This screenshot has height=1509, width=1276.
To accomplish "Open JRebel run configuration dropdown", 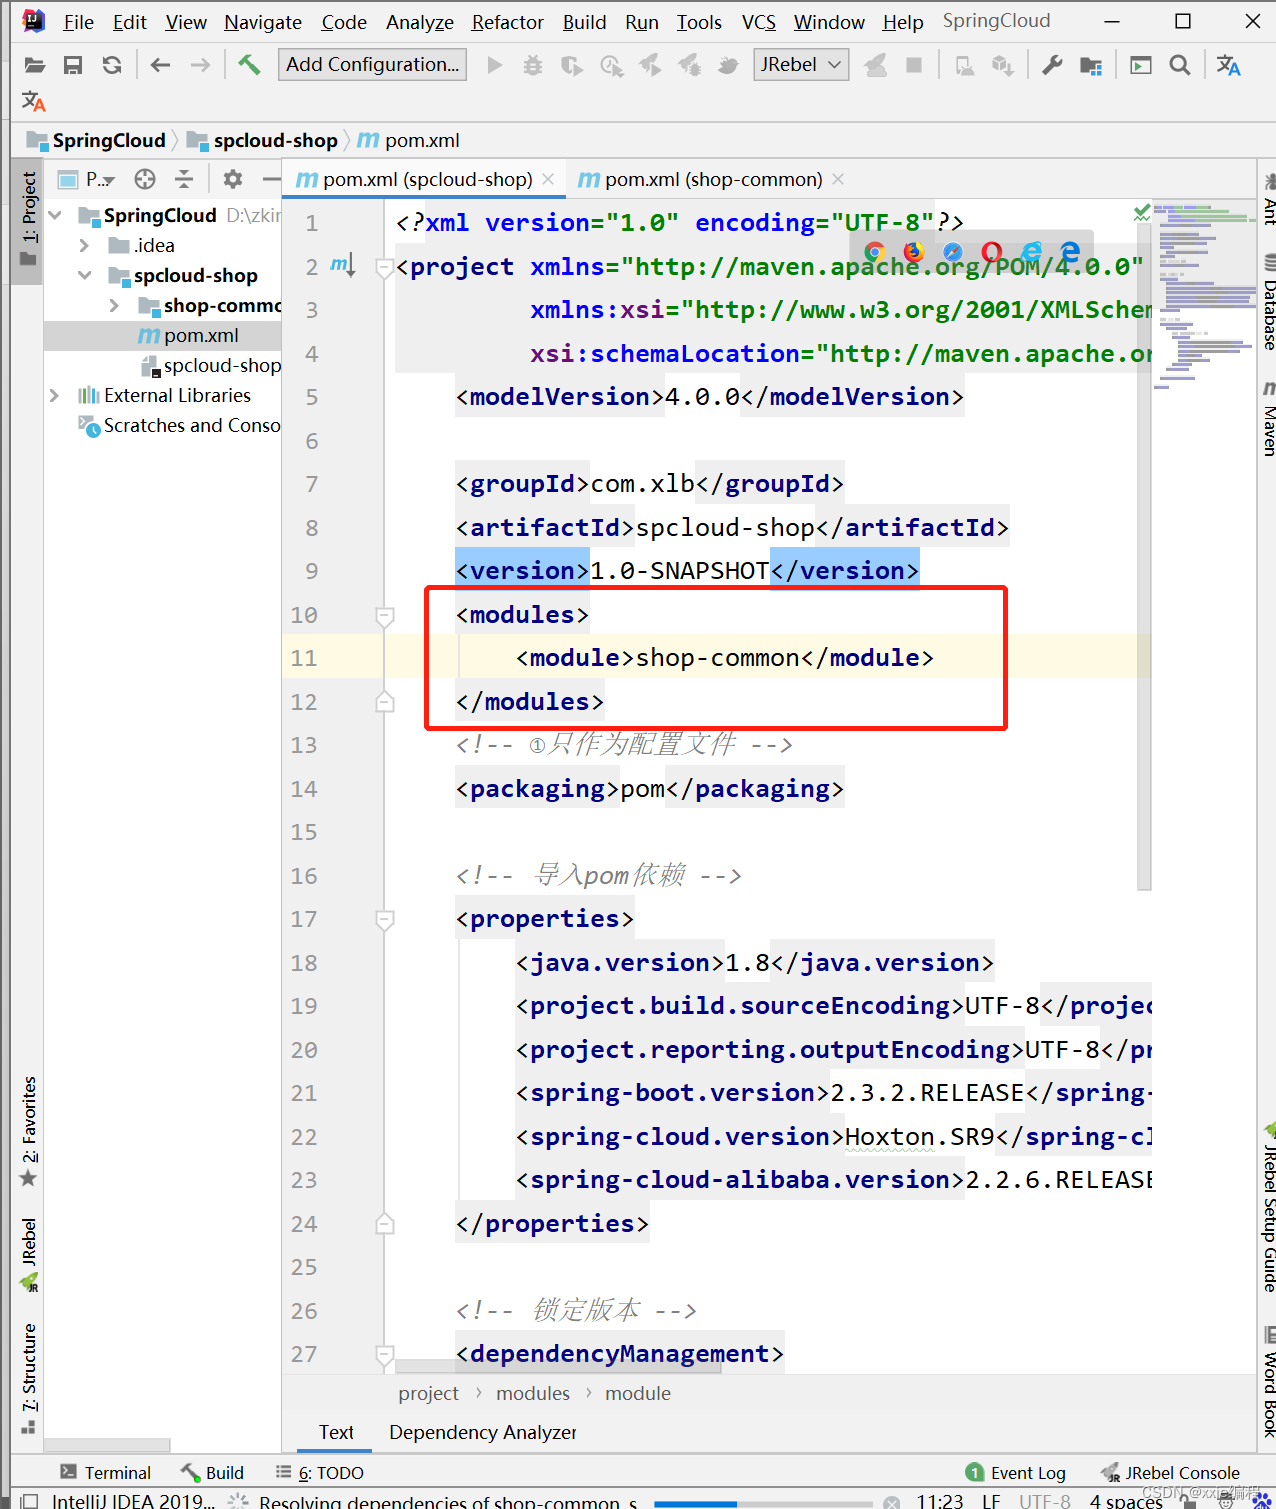I will [801, 65].
